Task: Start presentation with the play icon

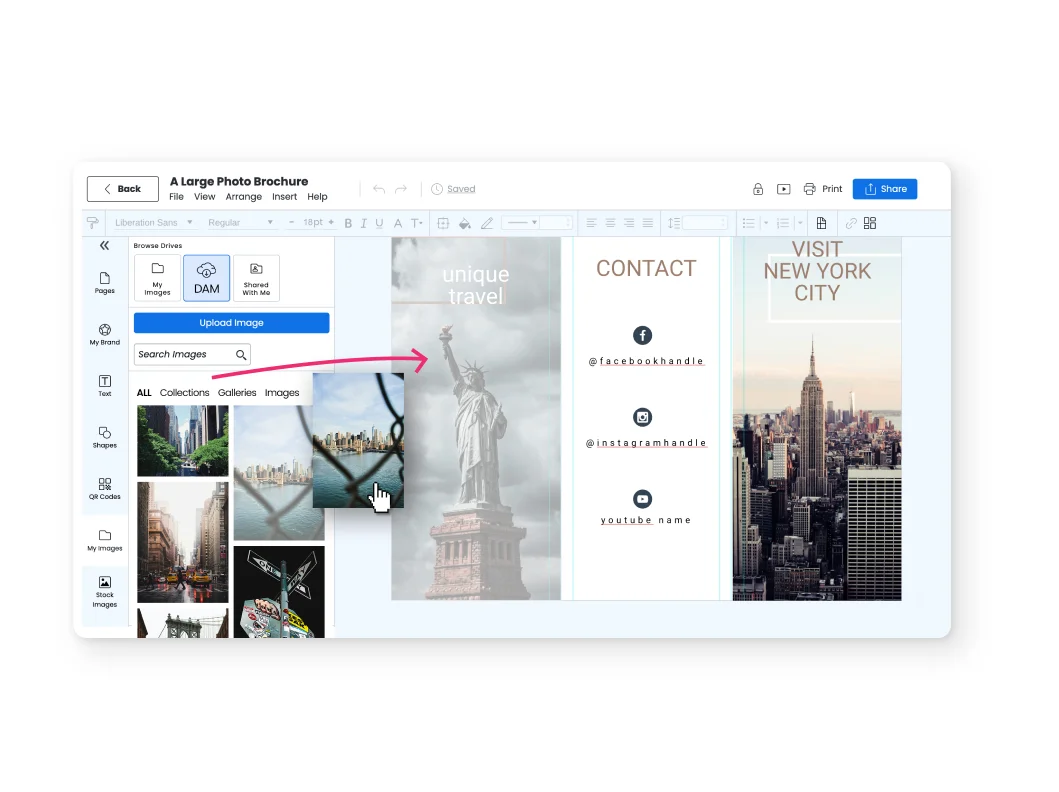Action: (784, 189)
